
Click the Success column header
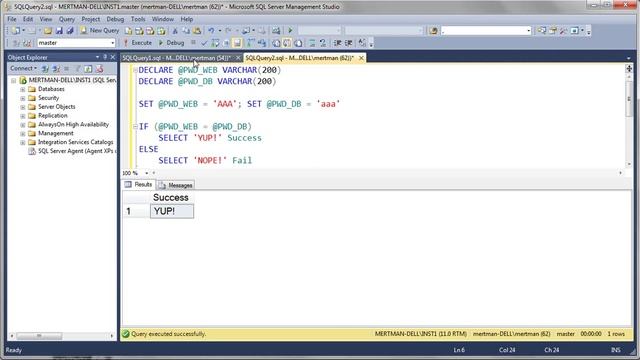pyautogui.click(x=171, y=198)
